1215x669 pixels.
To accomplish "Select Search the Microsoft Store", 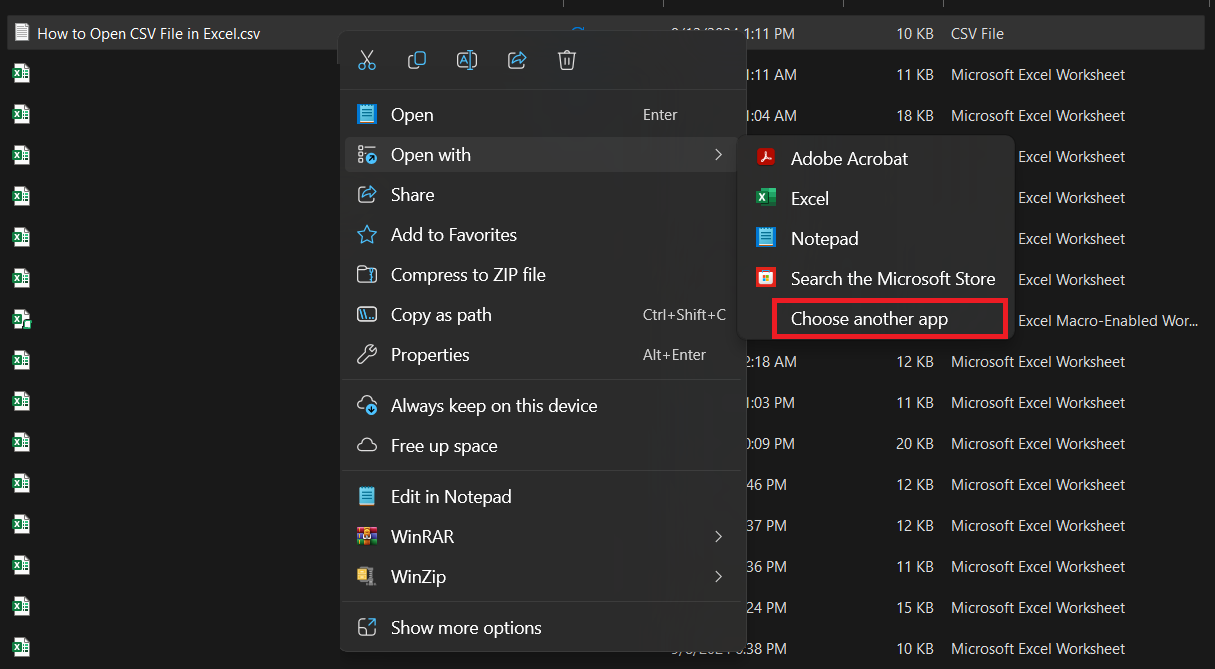I will 876,279.
